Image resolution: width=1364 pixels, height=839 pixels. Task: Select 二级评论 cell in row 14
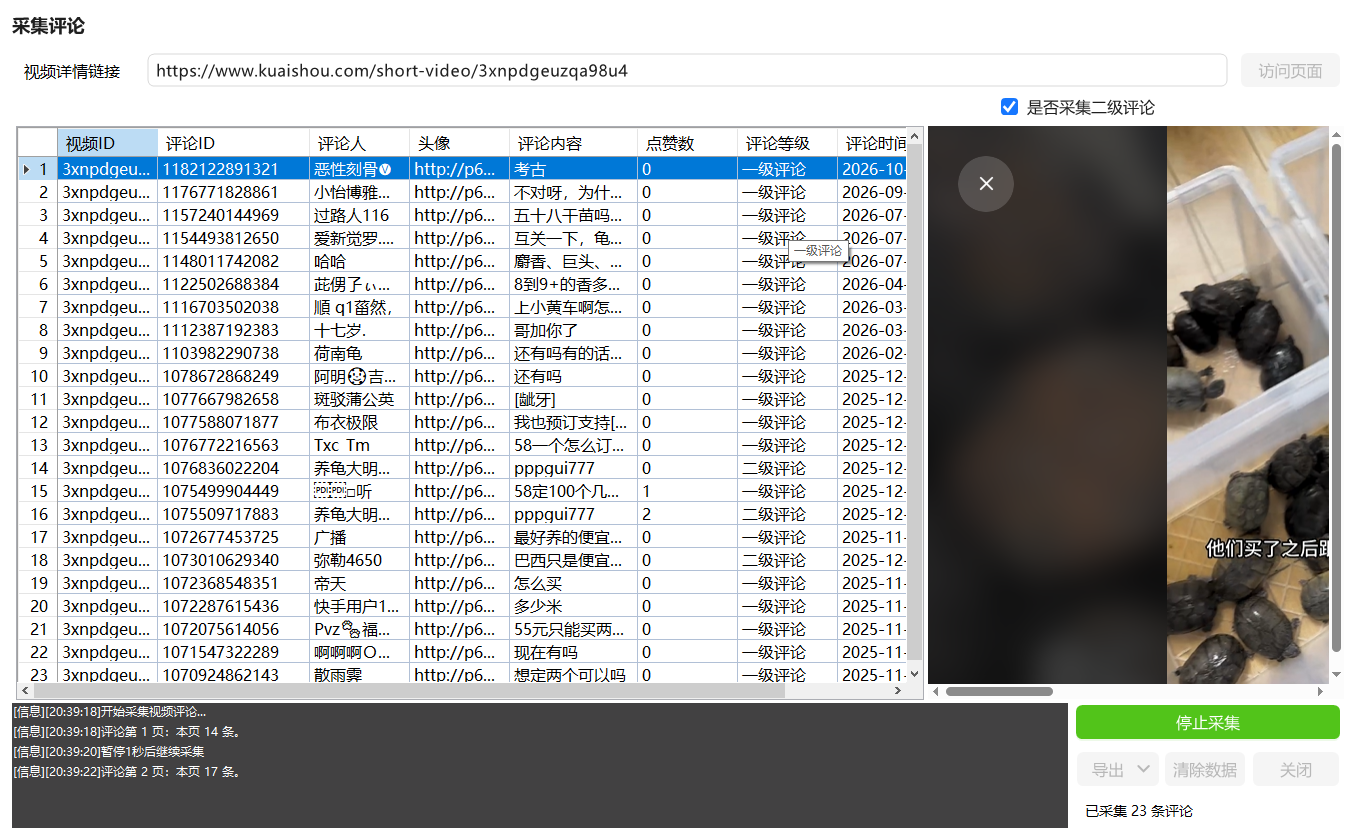pyautogui.click(x=787, y=468)
